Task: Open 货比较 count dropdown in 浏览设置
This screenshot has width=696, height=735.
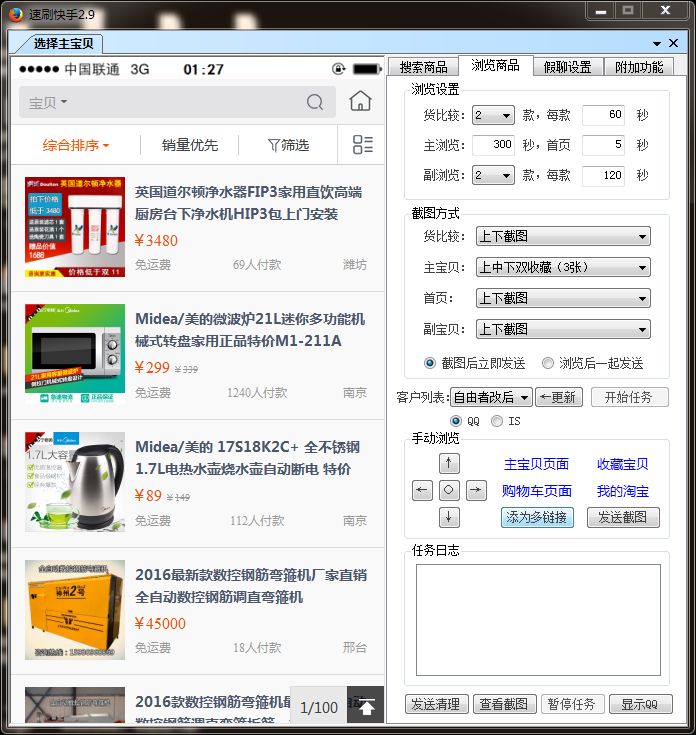Action: tap(493, 115)
